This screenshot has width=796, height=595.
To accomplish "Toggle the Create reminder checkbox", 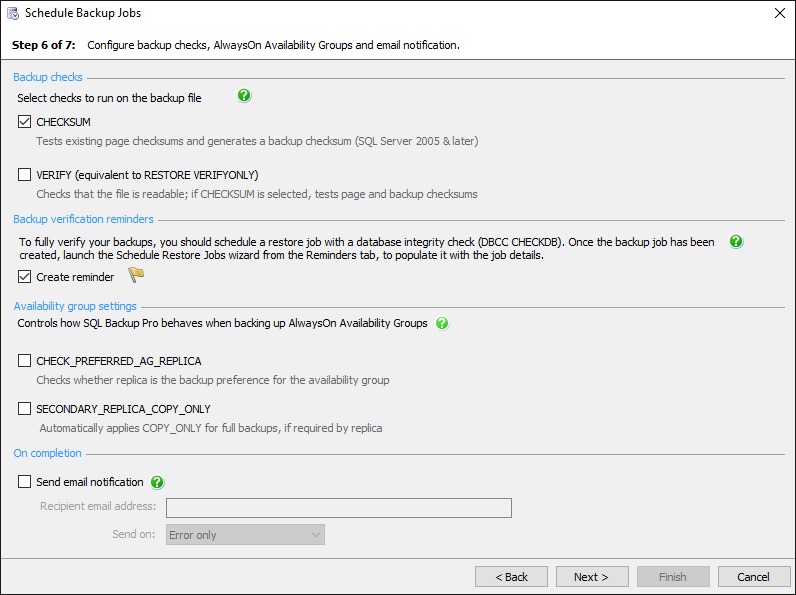I will (24, 277).
